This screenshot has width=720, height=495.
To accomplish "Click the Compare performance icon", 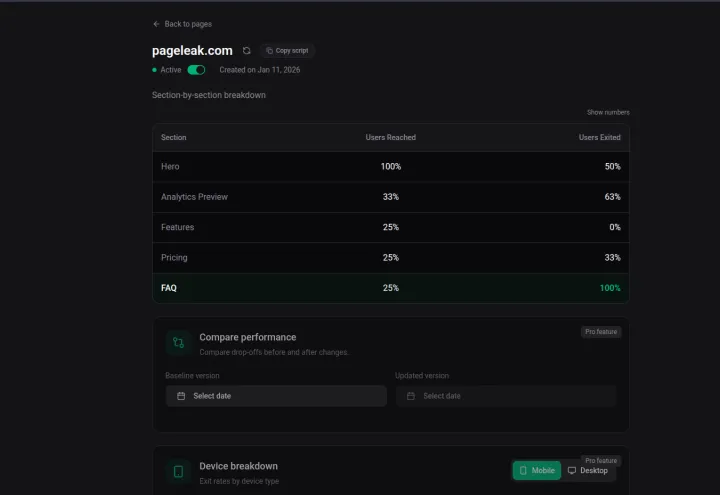I will pyautogui.click(x=179, y=343).
